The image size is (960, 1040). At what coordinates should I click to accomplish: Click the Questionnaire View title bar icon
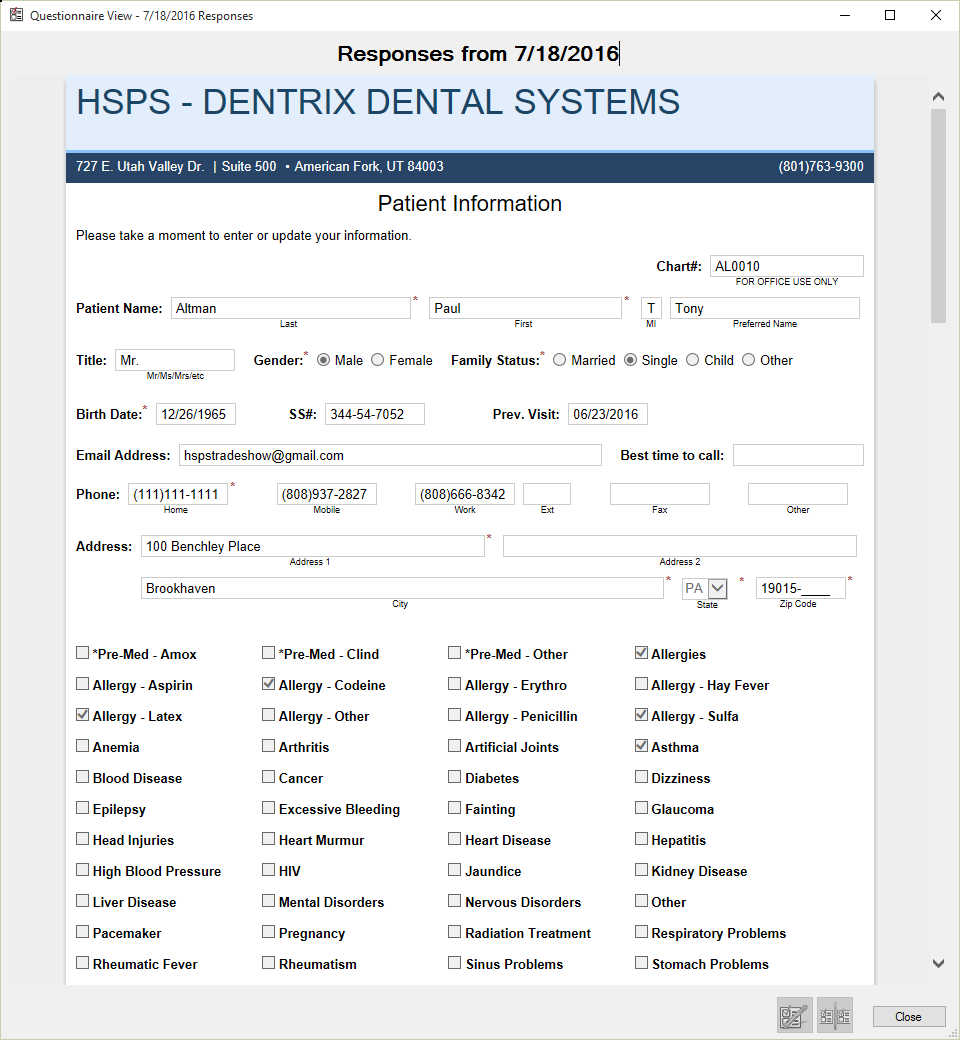click(16, 15)
